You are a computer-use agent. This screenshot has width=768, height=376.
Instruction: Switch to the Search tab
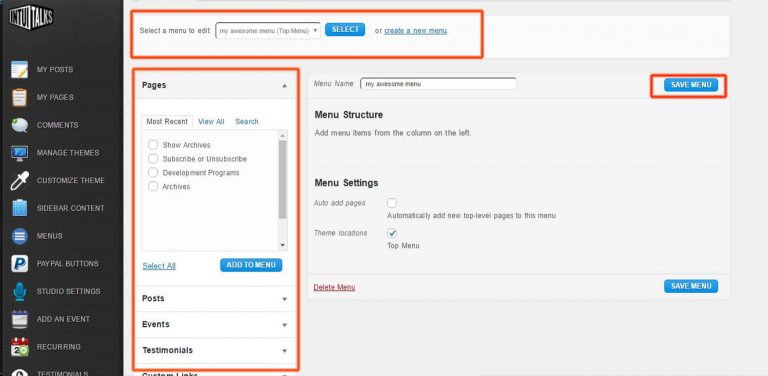point(246,121)
